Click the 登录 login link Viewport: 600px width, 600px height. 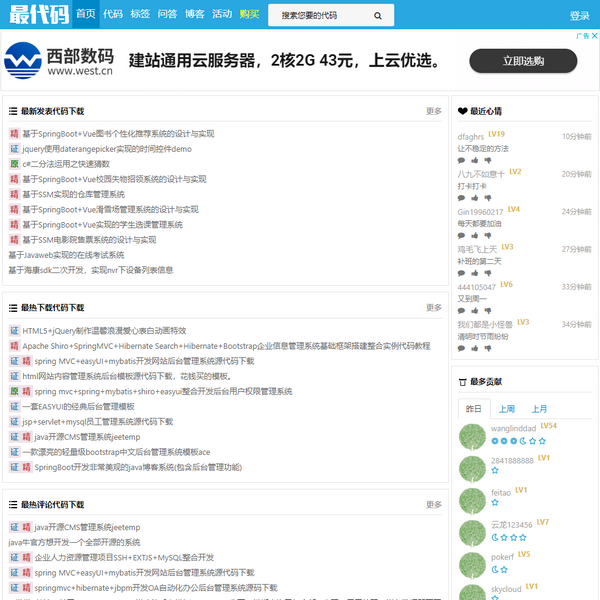coord(579,16)
